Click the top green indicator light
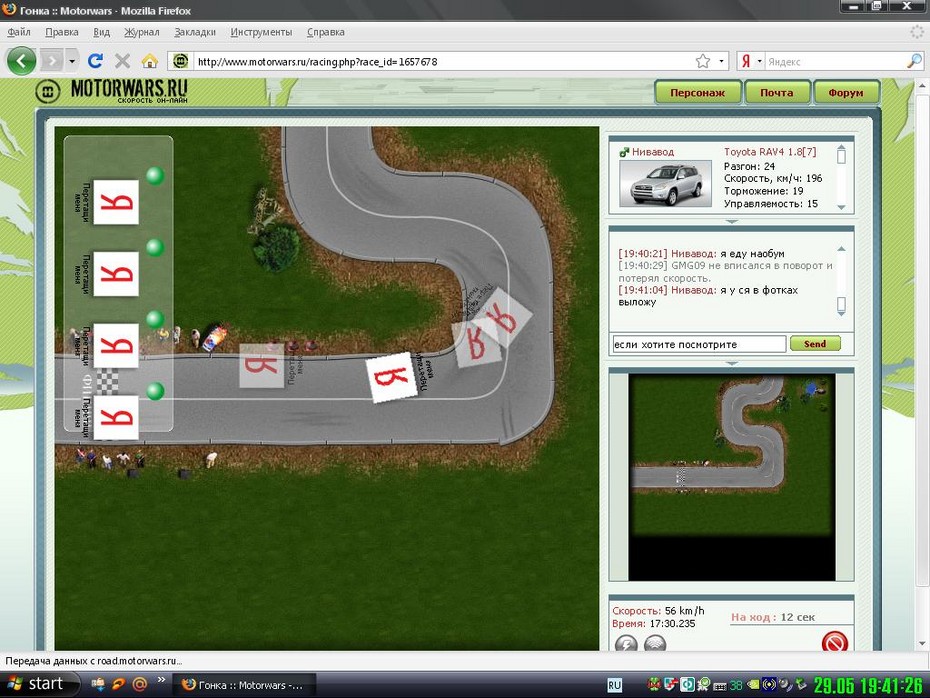The height and width of the screenshot is (698, 930). (x=155, y=176)
